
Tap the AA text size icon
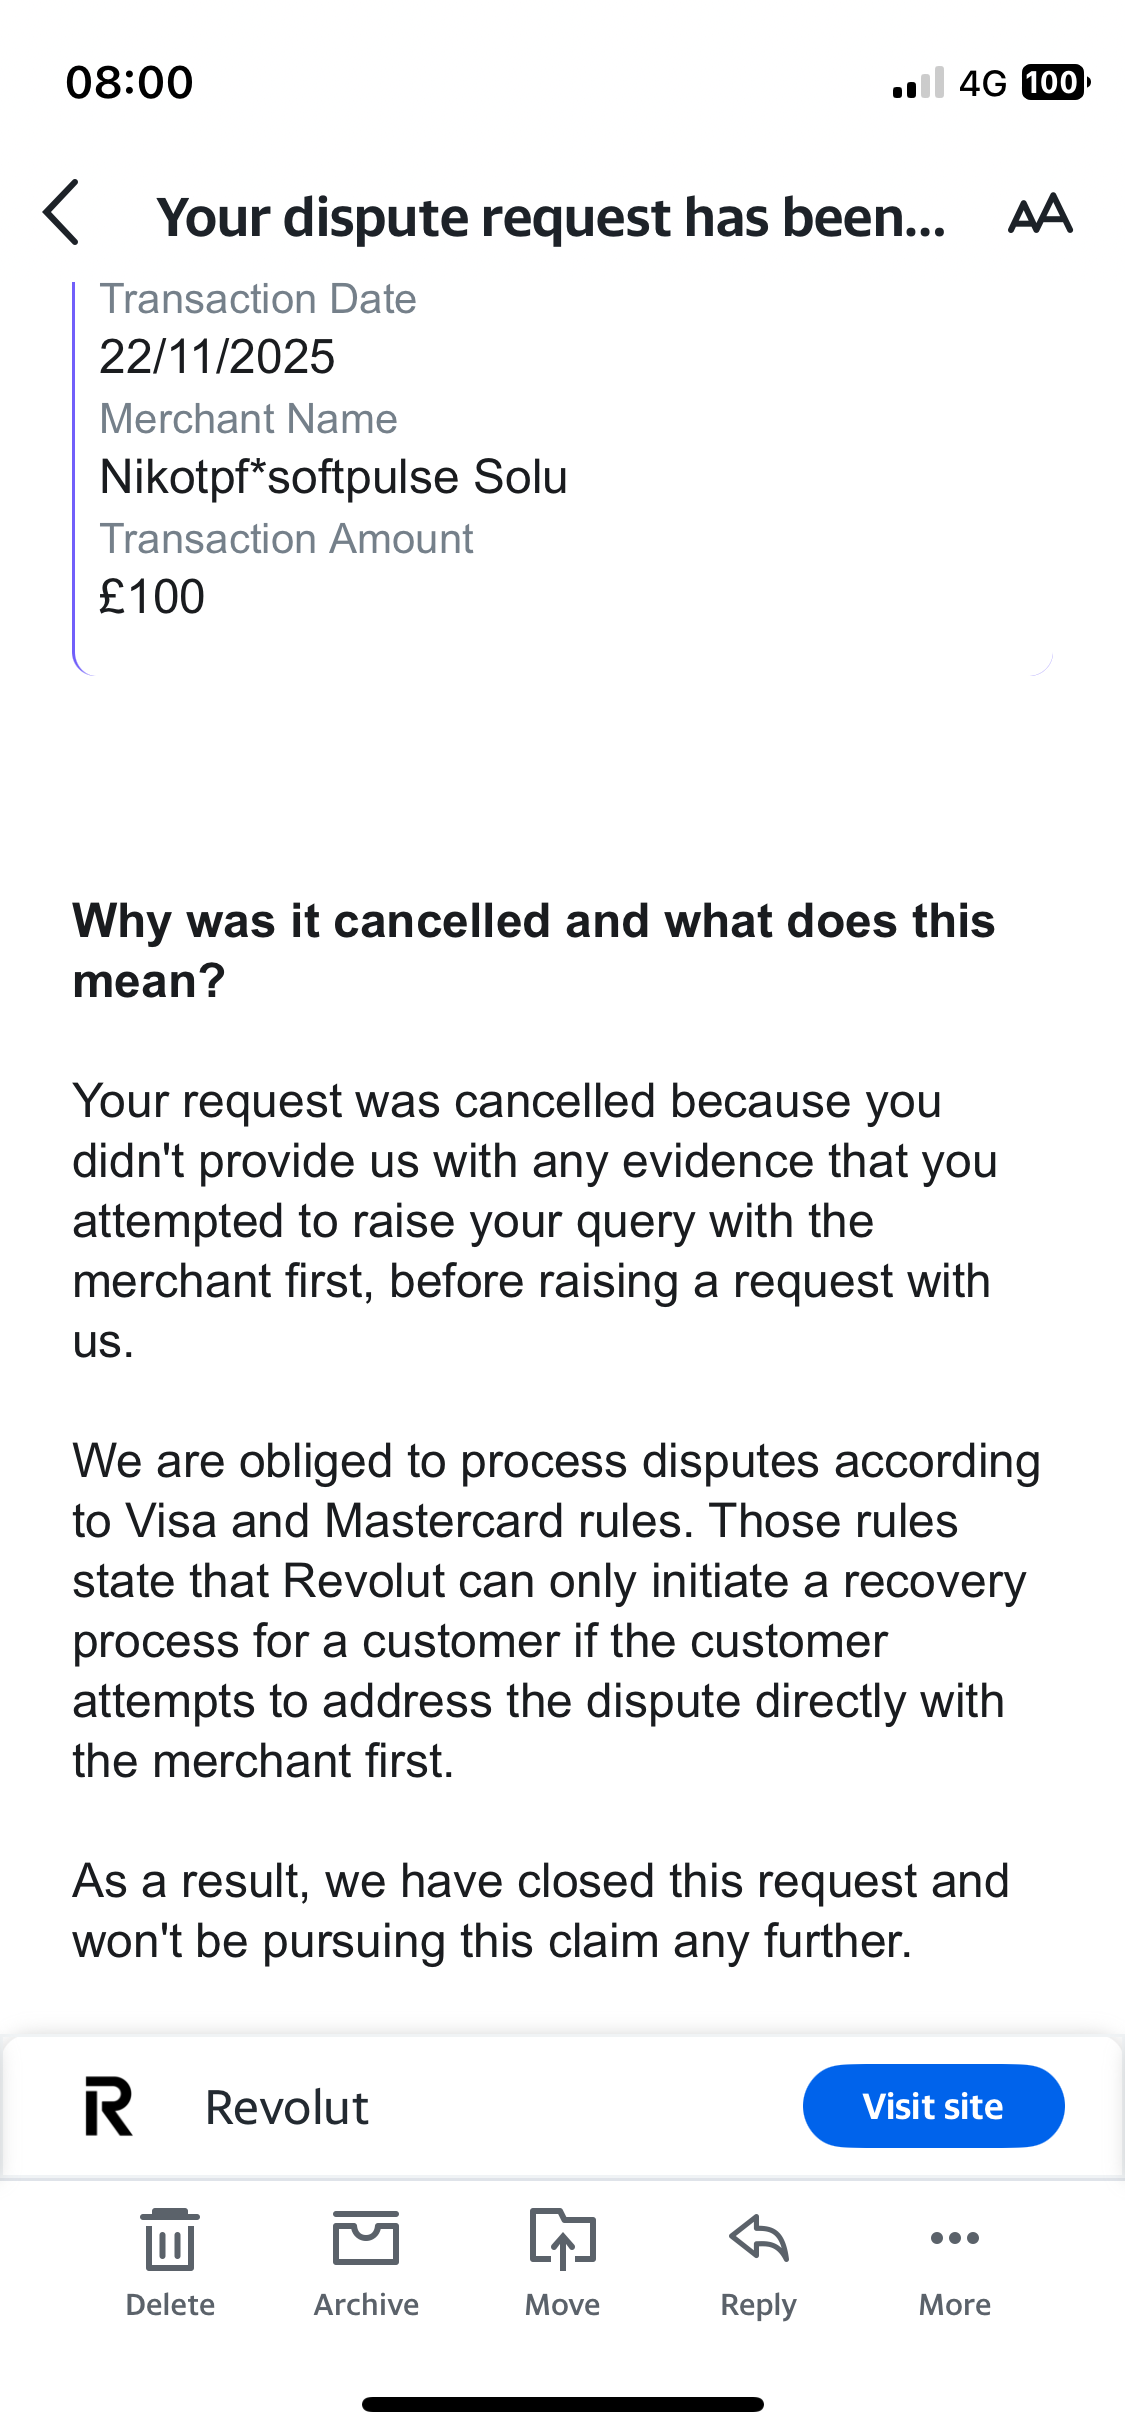(1040, 214)
